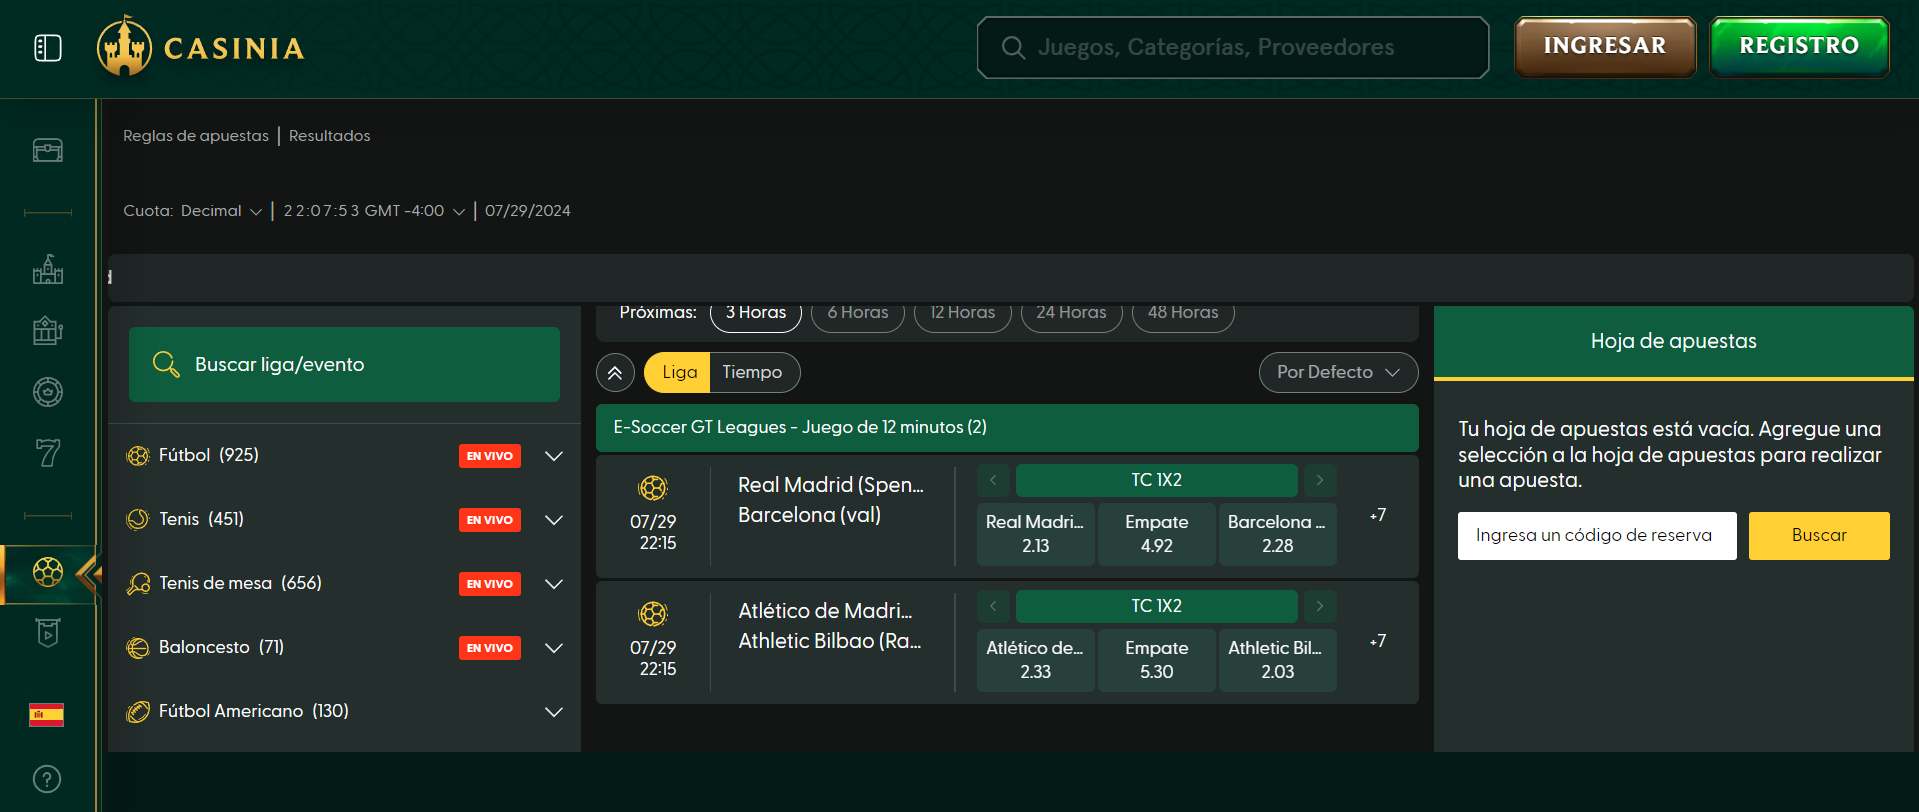
Task: Click the Tenis de mesa paddle icon
Action: pos(138,584)
